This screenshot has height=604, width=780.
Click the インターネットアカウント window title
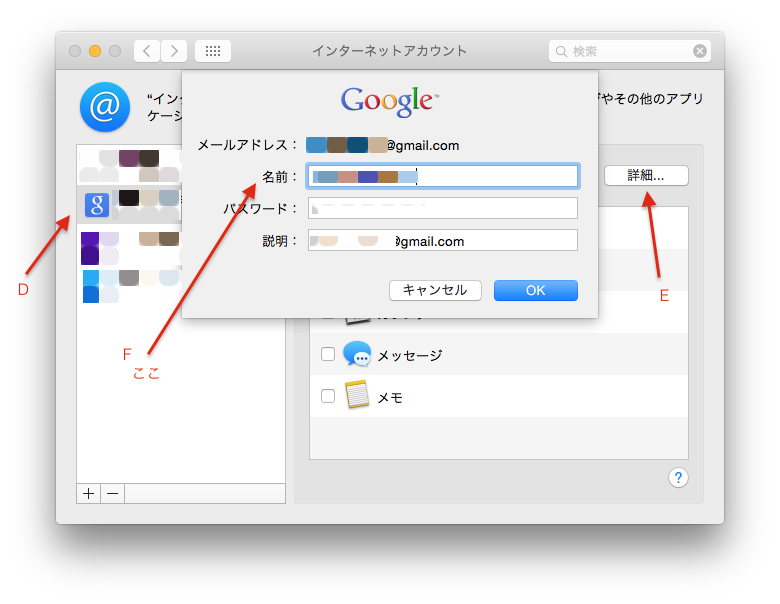pos(390,51)
